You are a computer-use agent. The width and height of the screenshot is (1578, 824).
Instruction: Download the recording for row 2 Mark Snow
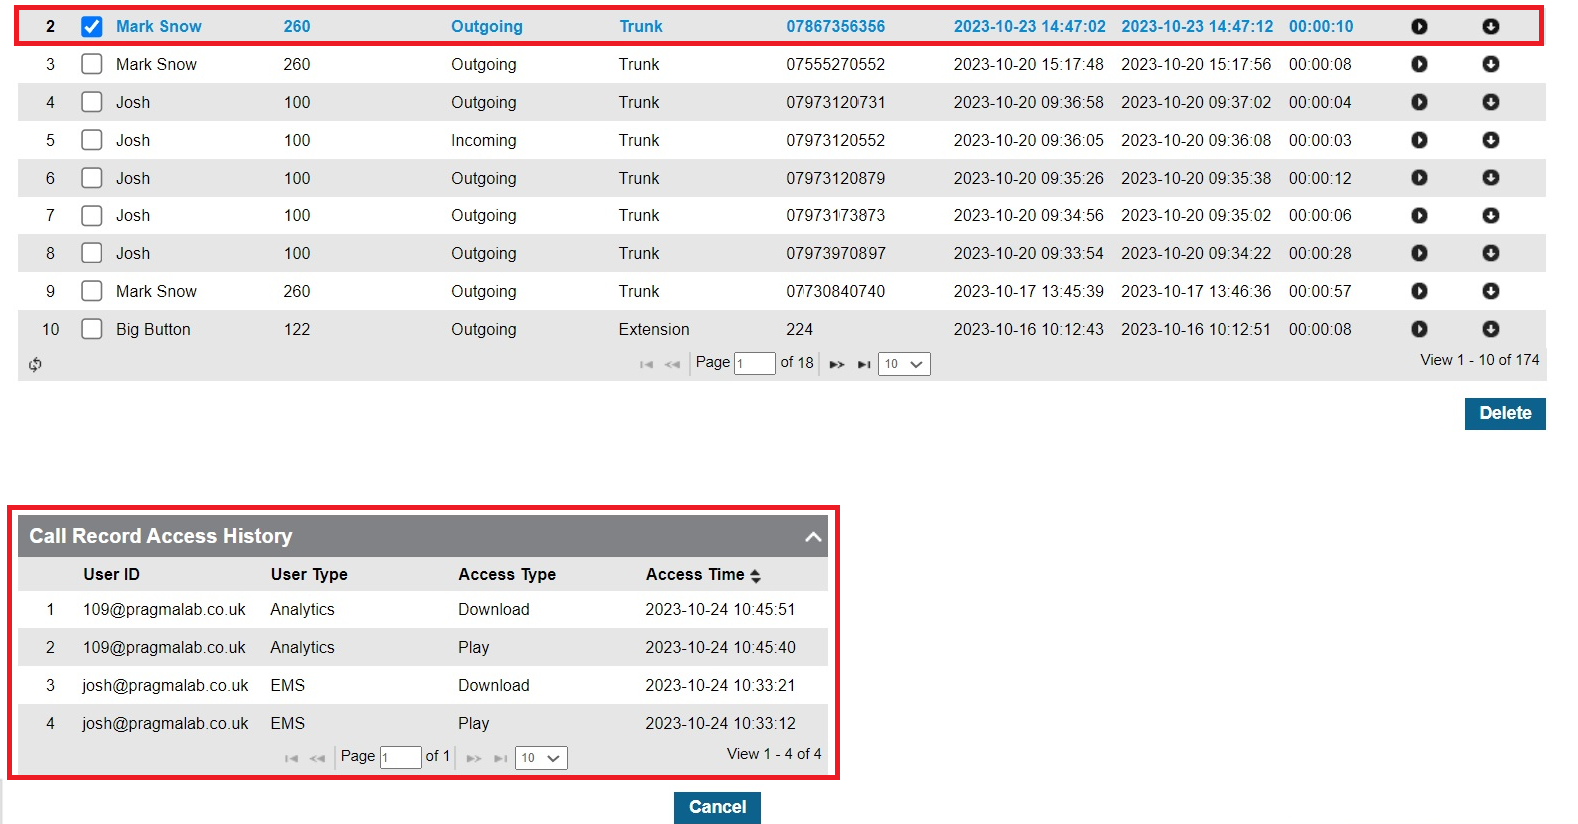coord(1490,27)
